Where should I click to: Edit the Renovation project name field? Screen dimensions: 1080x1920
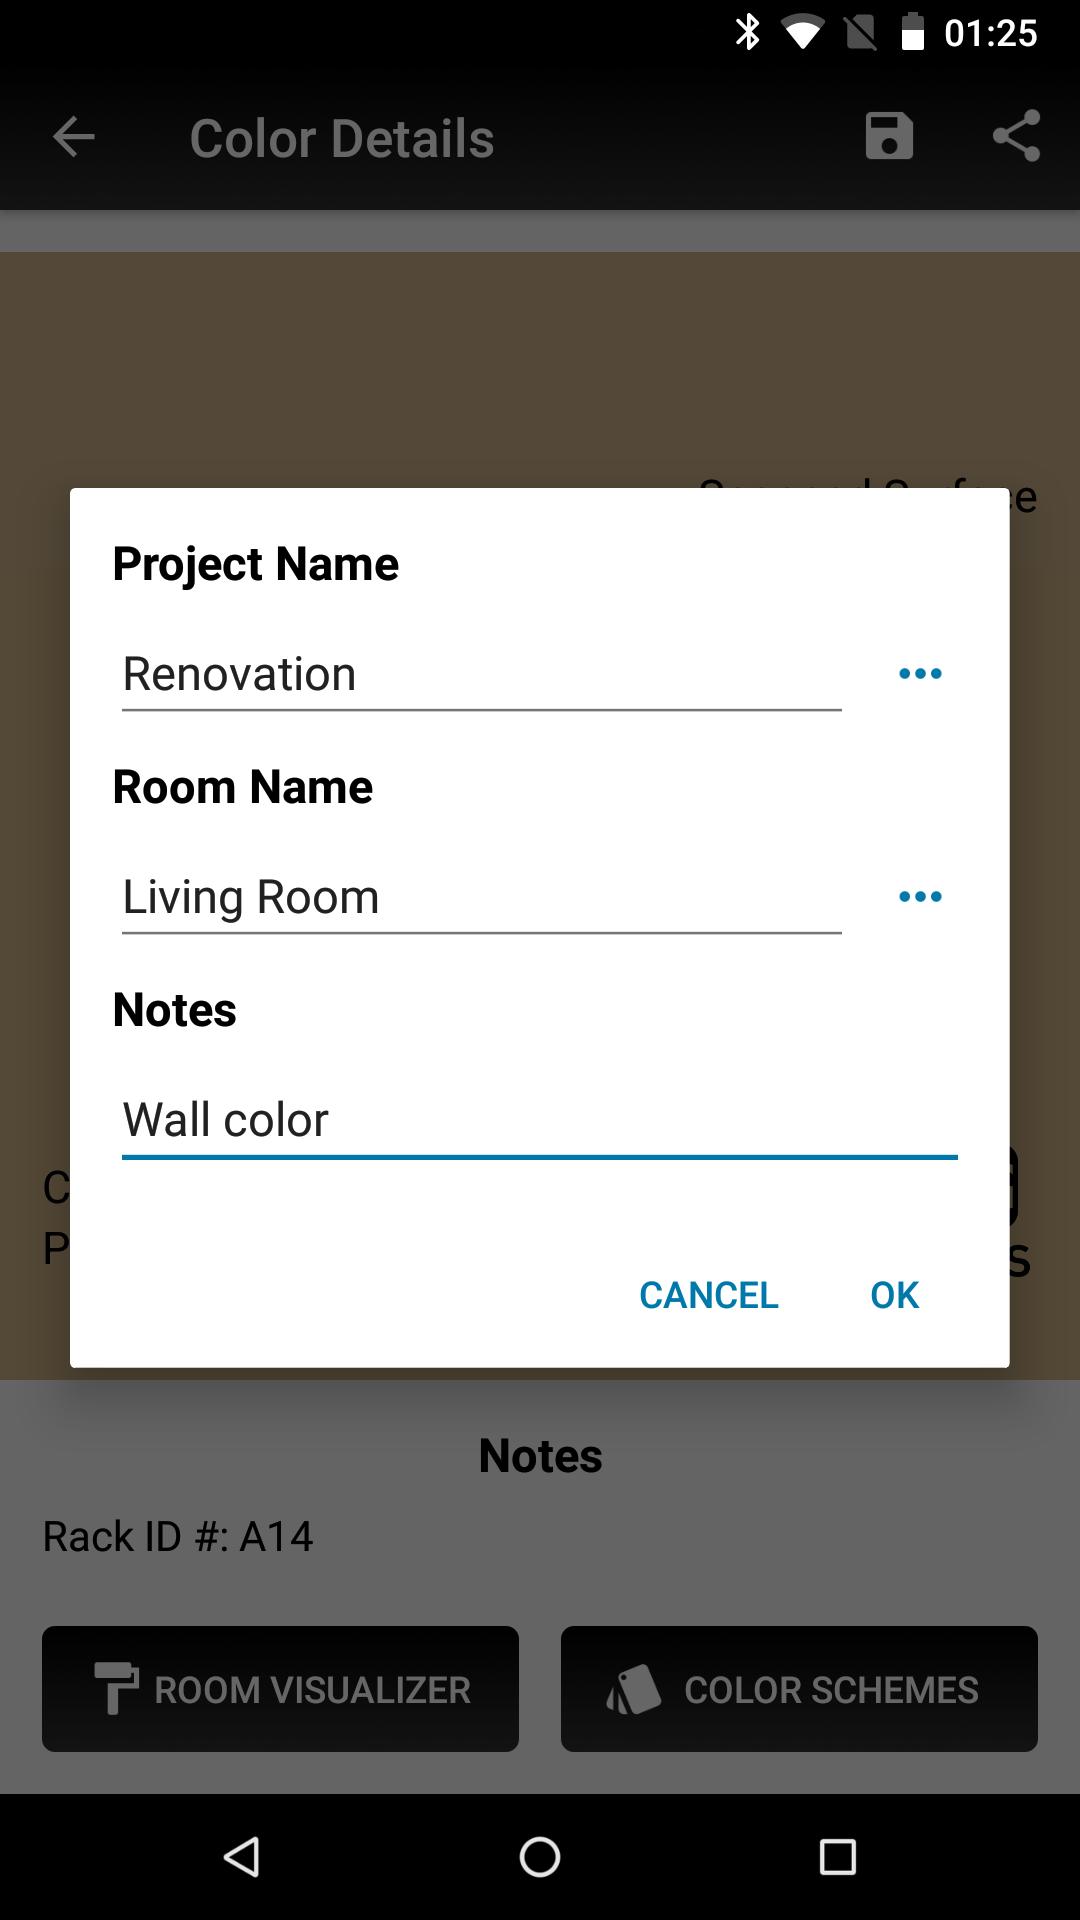481,675
